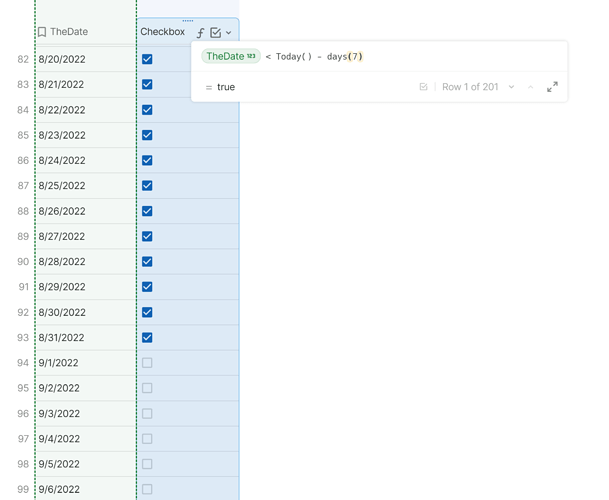Uncheck the checkbox for 8/22/2022

coord(147,110)
